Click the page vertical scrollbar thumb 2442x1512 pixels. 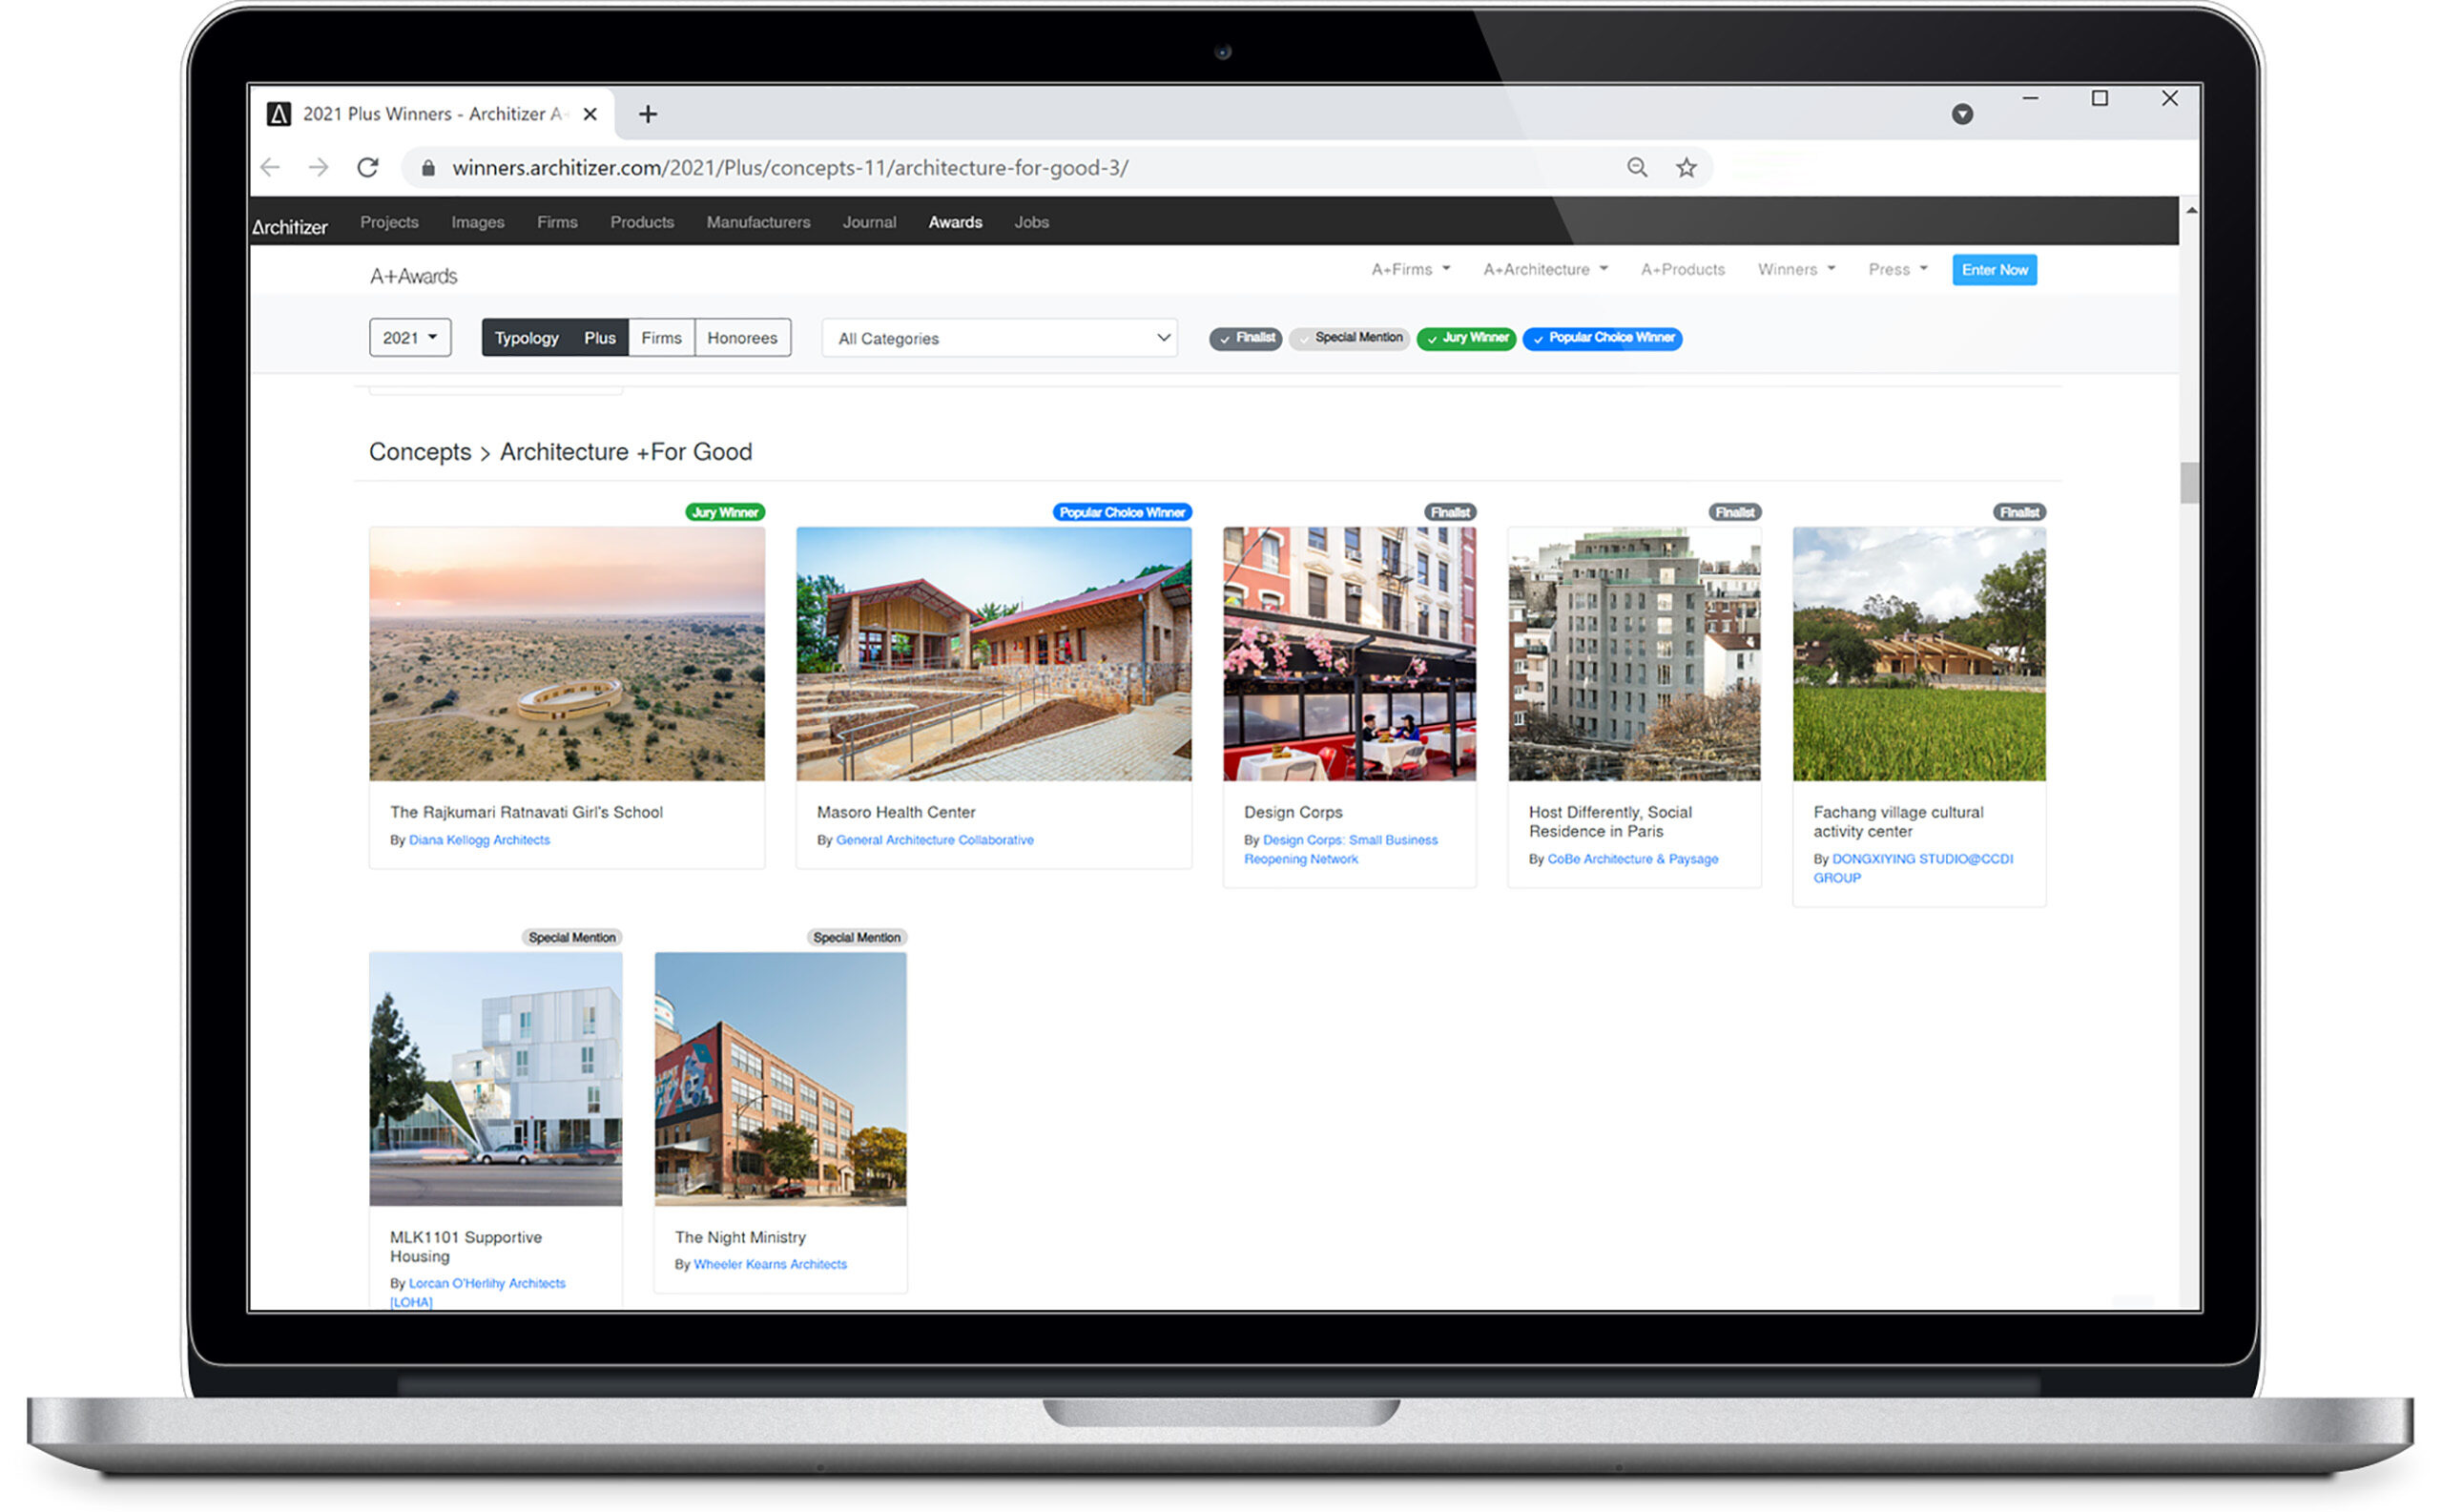coord(2189,483)
